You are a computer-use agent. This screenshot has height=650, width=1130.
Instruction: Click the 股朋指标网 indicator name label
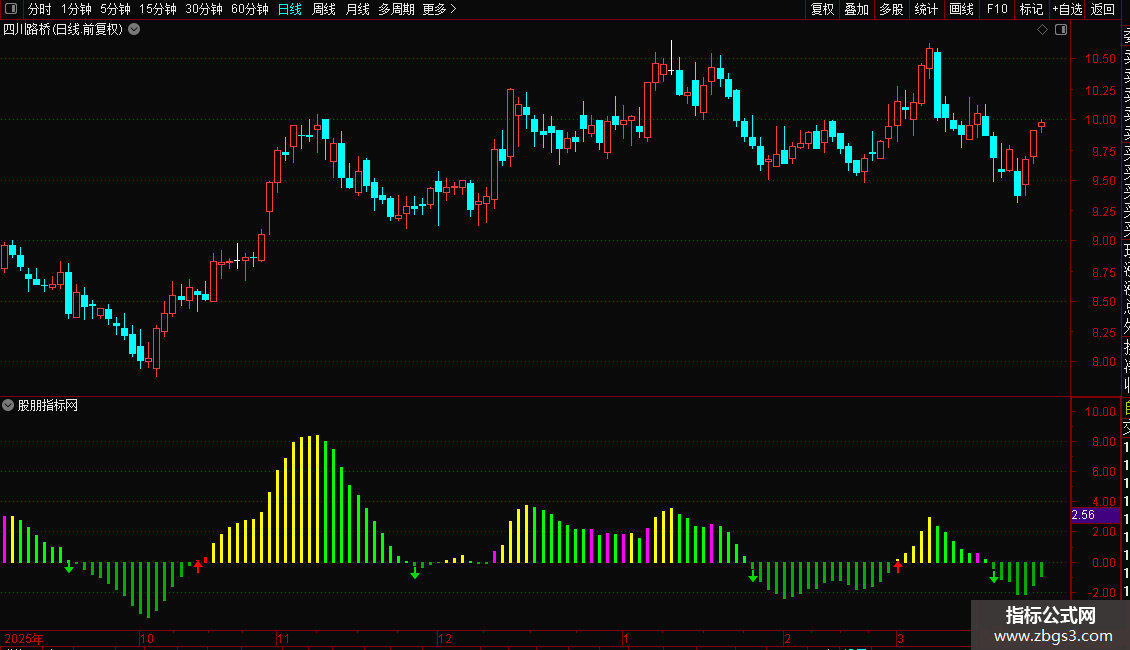(x=48, y=406)
